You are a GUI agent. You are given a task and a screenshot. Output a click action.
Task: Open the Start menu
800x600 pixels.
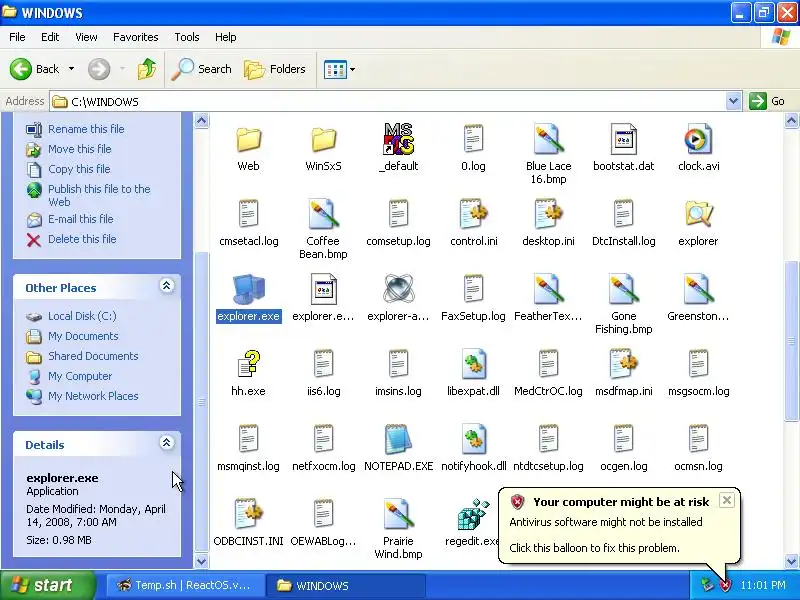point(48,585)
